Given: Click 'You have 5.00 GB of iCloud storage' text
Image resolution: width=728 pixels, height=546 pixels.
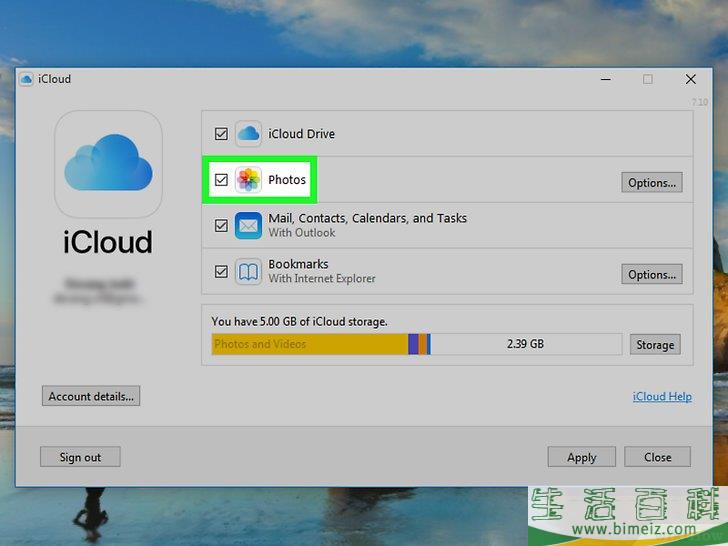Looking at the screenshot, I should click(299, 321).
